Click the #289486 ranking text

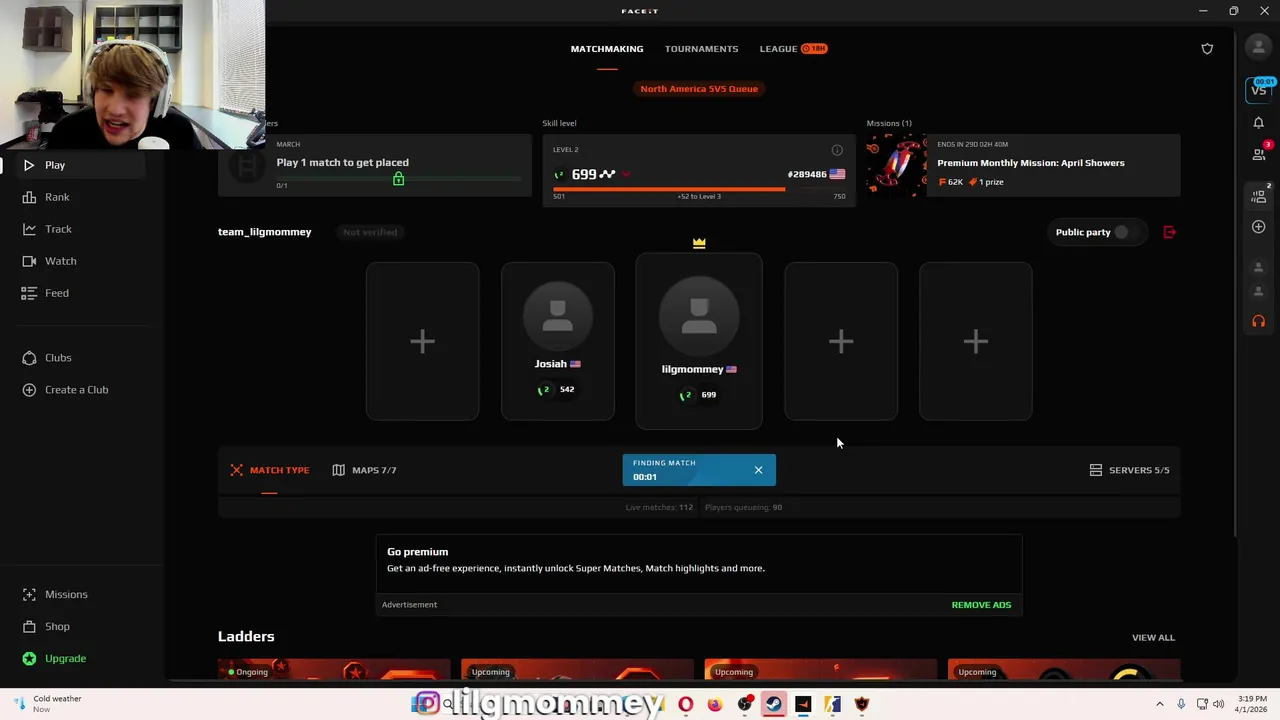coord(807,174)
